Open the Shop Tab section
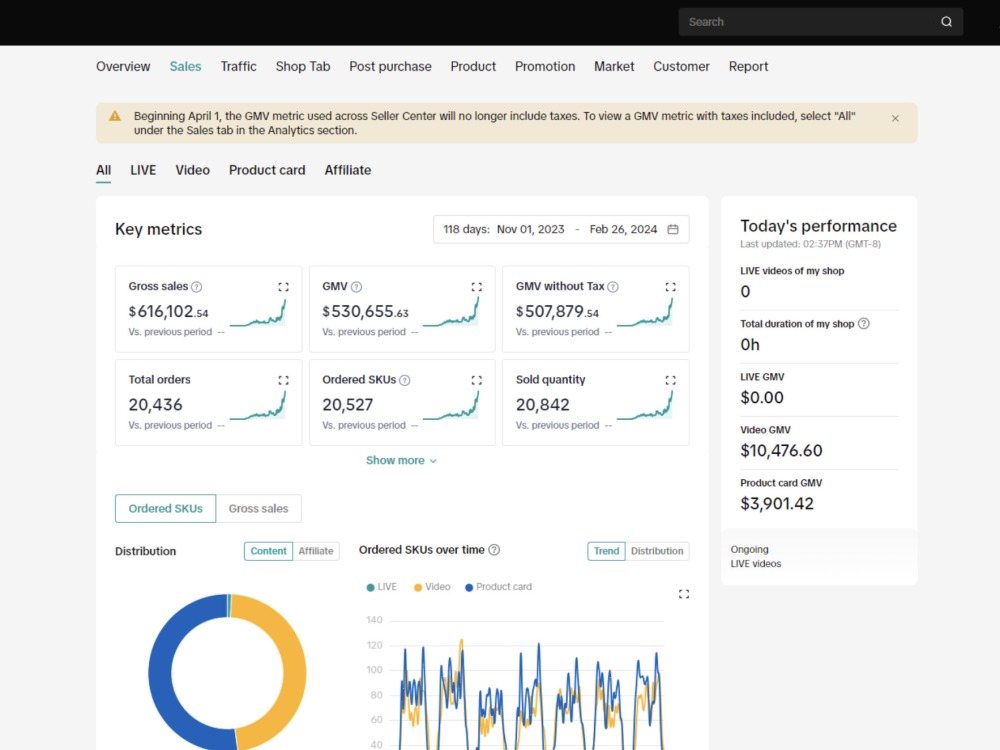The height and width of the screenshot is (750, 1000). pyautogui.click(x=303, y=66)
